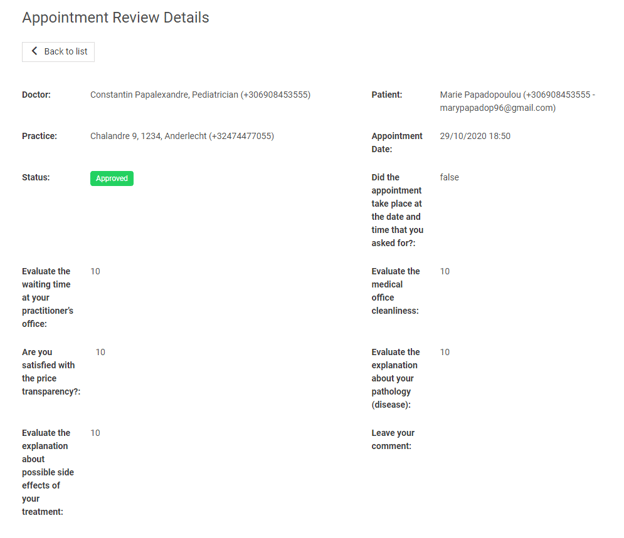624x538 pixels.
Task: Click the Status field label
Action: tap(36, 177)
